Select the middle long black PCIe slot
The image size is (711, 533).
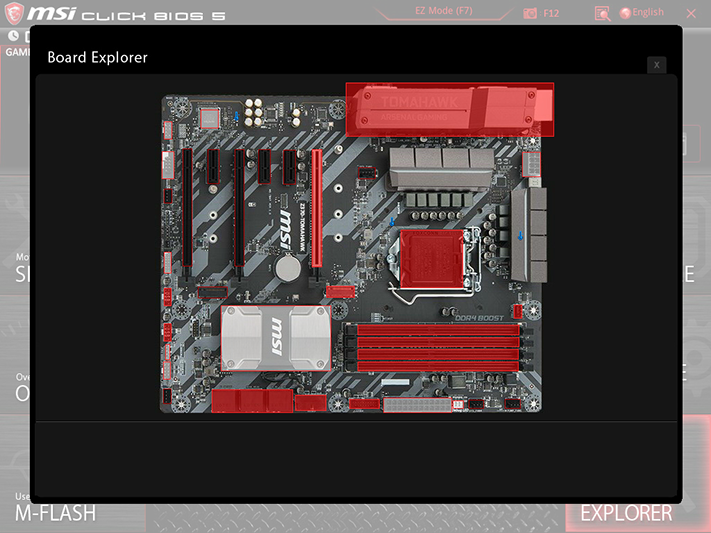(x=239, y=207)
